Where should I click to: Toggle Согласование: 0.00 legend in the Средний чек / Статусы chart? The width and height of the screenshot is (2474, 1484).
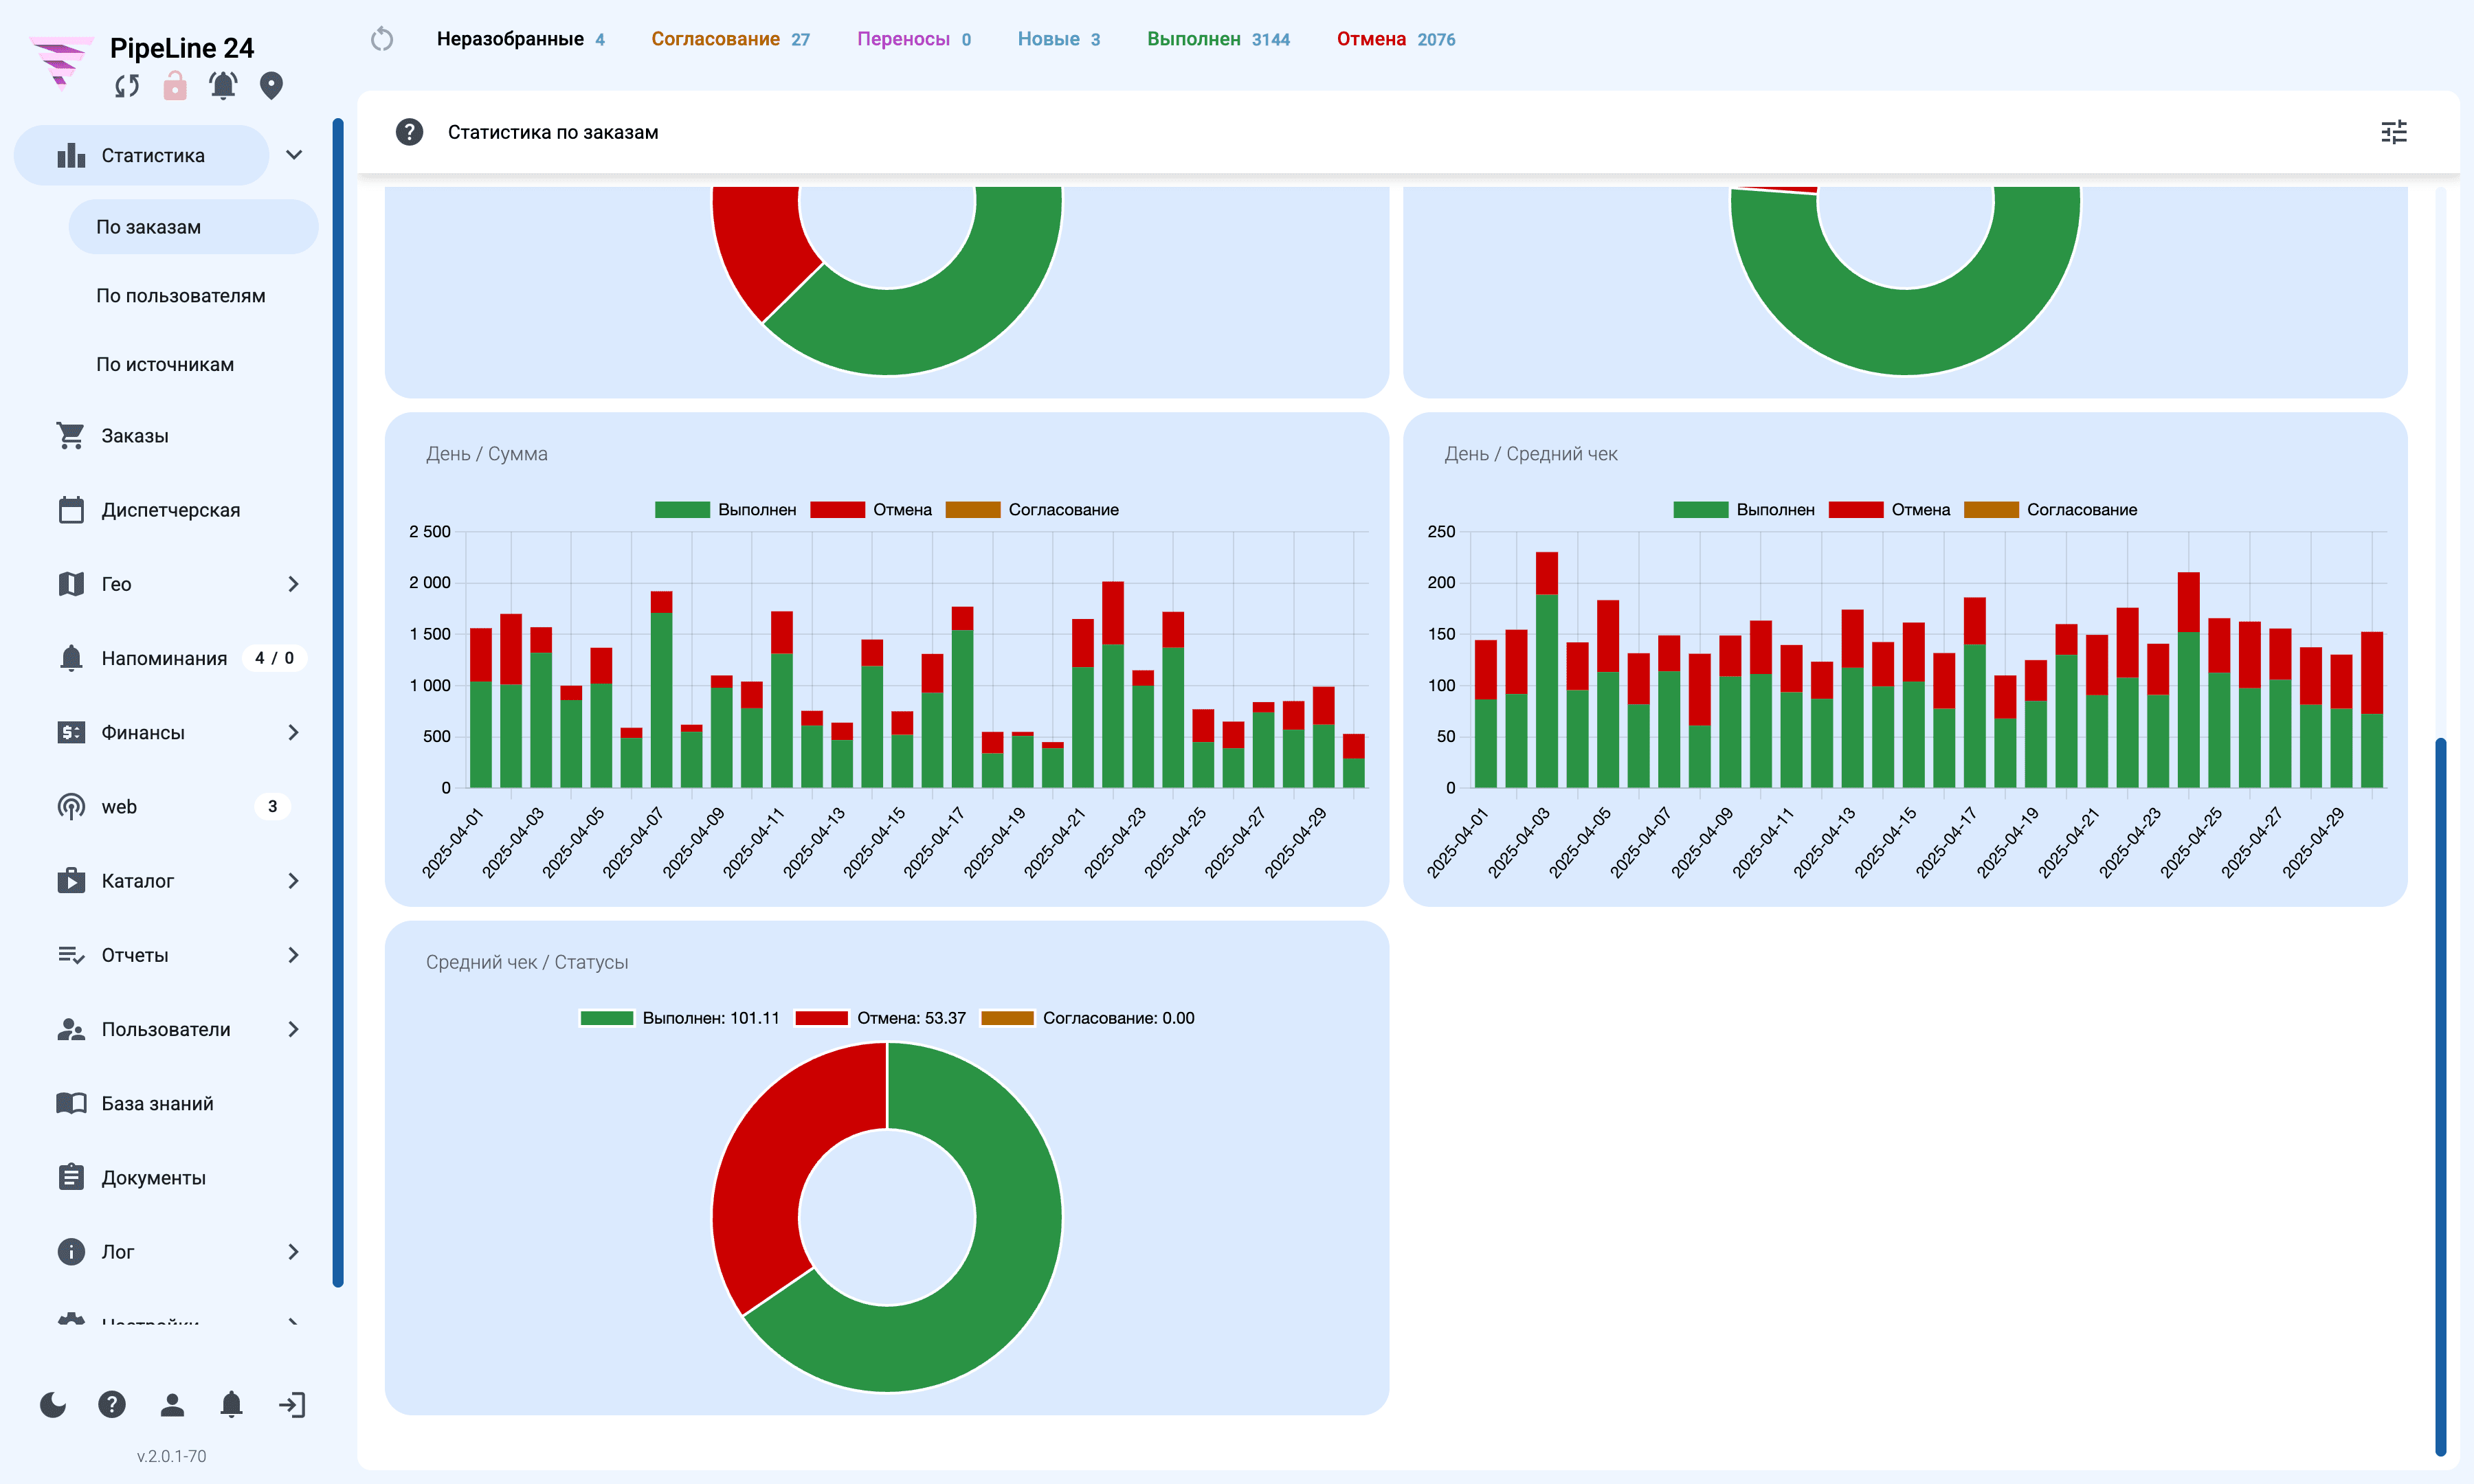point(1088,1018)
